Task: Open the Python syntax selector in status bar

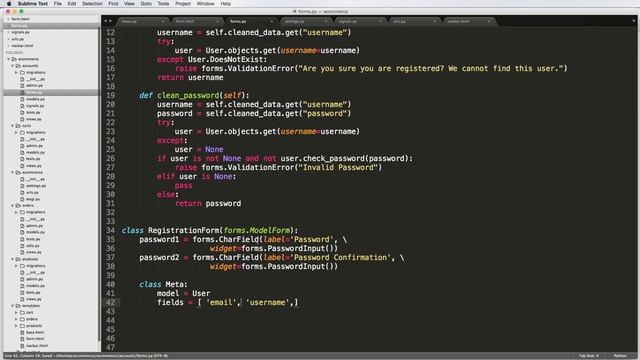Action: pos(620,356)
